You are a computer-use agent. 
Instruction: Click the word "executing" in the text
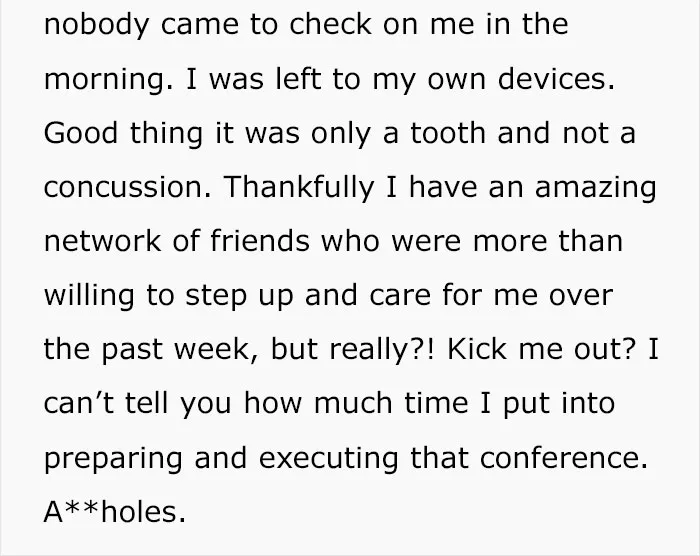(328, 458)
